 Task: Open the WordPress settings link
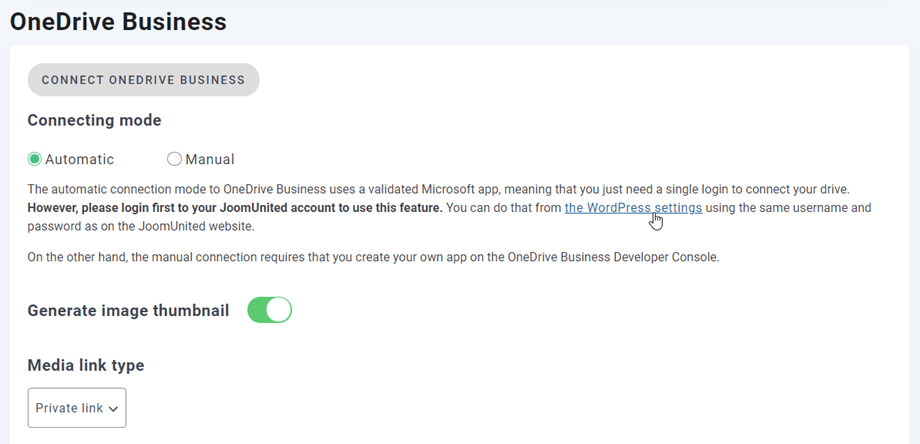point(633,208)
